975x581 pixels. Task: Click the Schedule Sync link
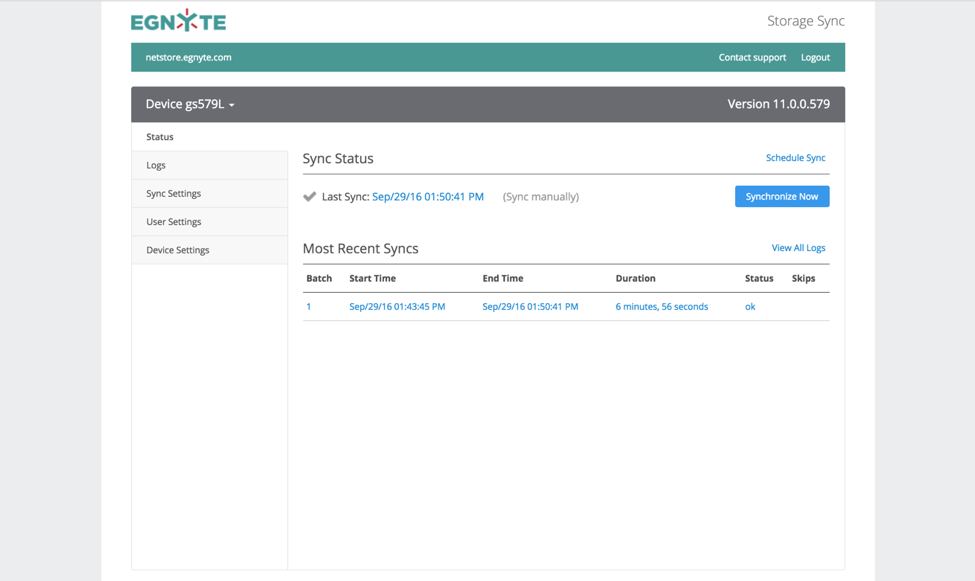pos(795,158)
